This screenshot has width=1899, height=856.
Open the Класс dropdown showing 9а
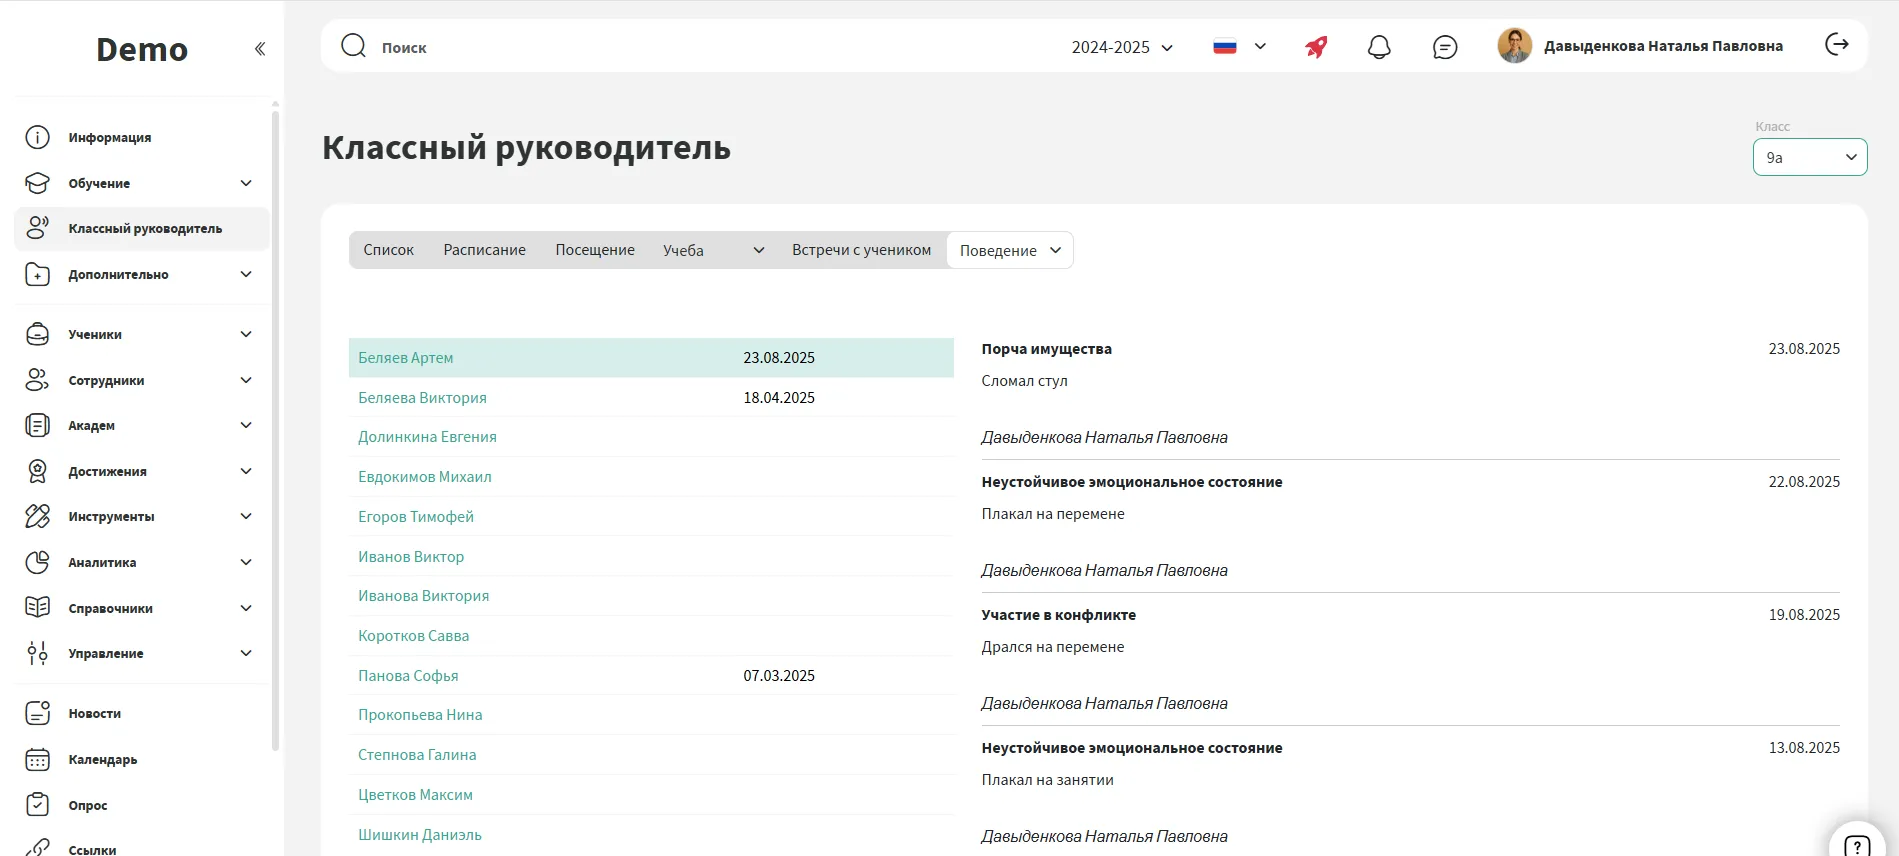pyautogui.click(x=1809, y=158)
